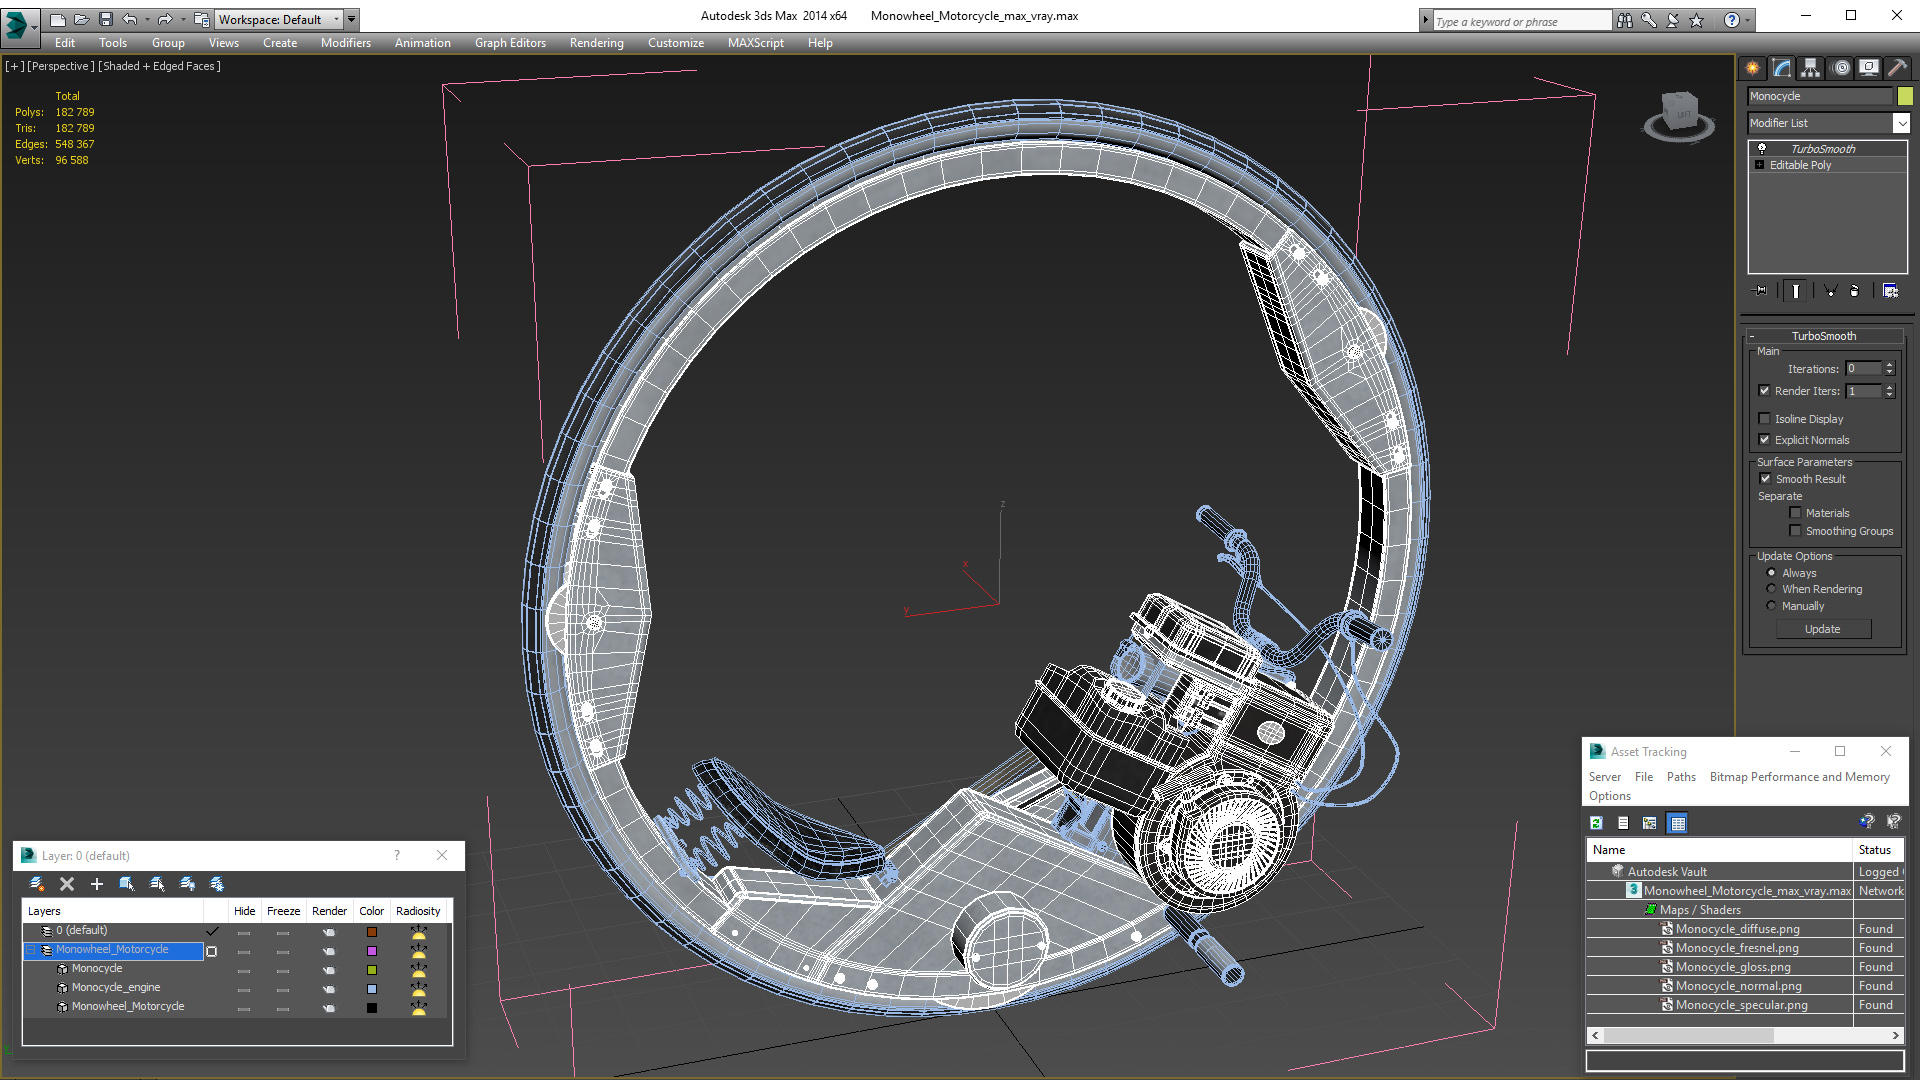1920x1080 pixels.
Task: Click the Monocycle object color swatch
Action: coord(1905,96)
